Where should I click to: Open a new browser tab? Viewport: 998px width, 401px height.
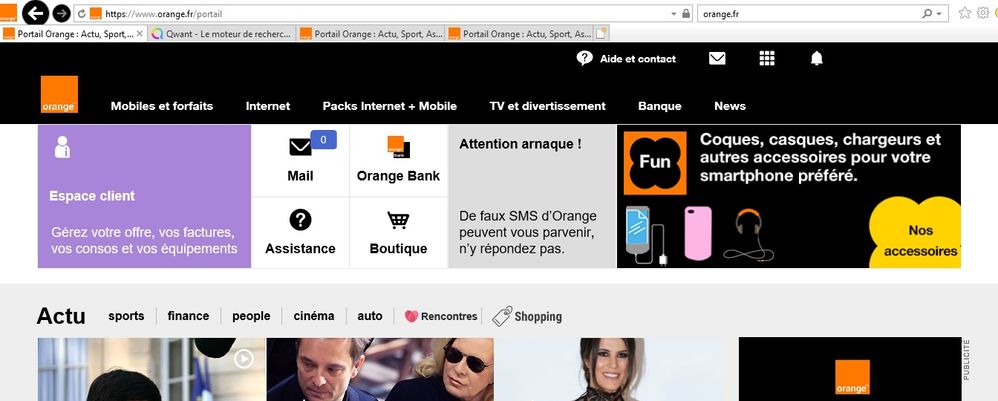pyautogui.click(x=601, y=33)
